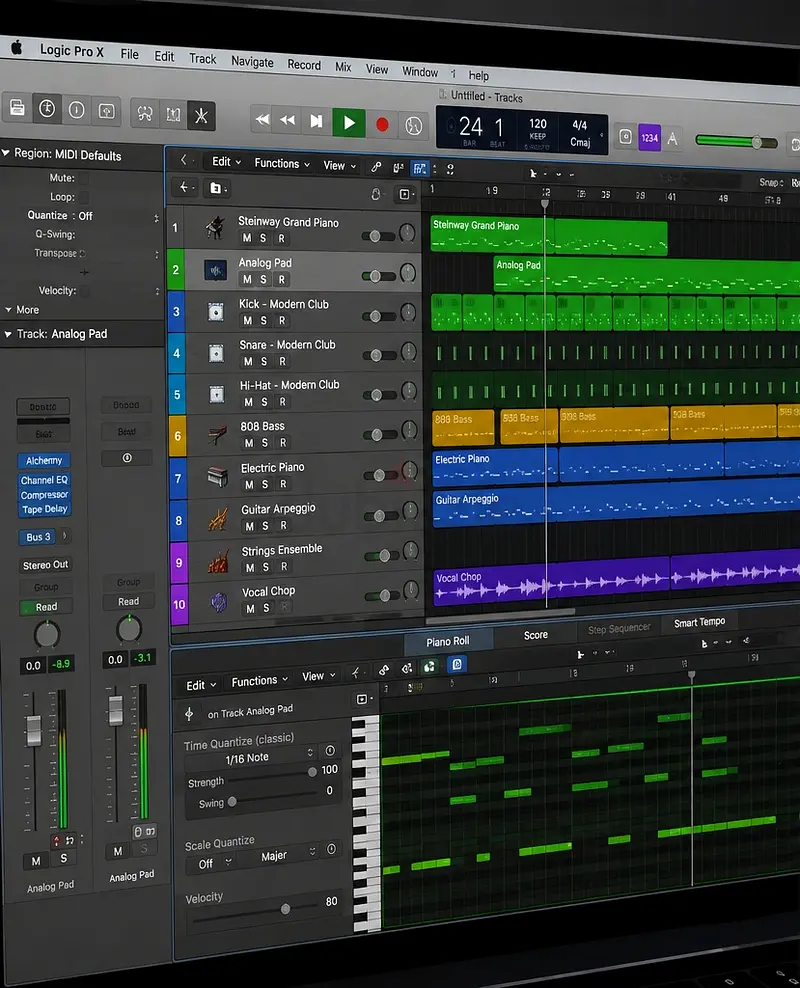Open the Apple menu
The image size is (800, 988).
click(x=17, y=47)
